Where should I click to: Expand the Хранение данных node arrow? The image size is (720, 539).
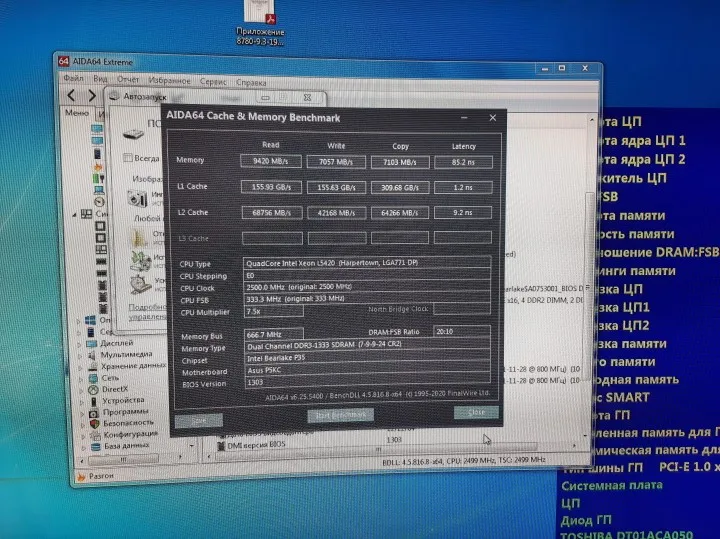tap(80, 367)
